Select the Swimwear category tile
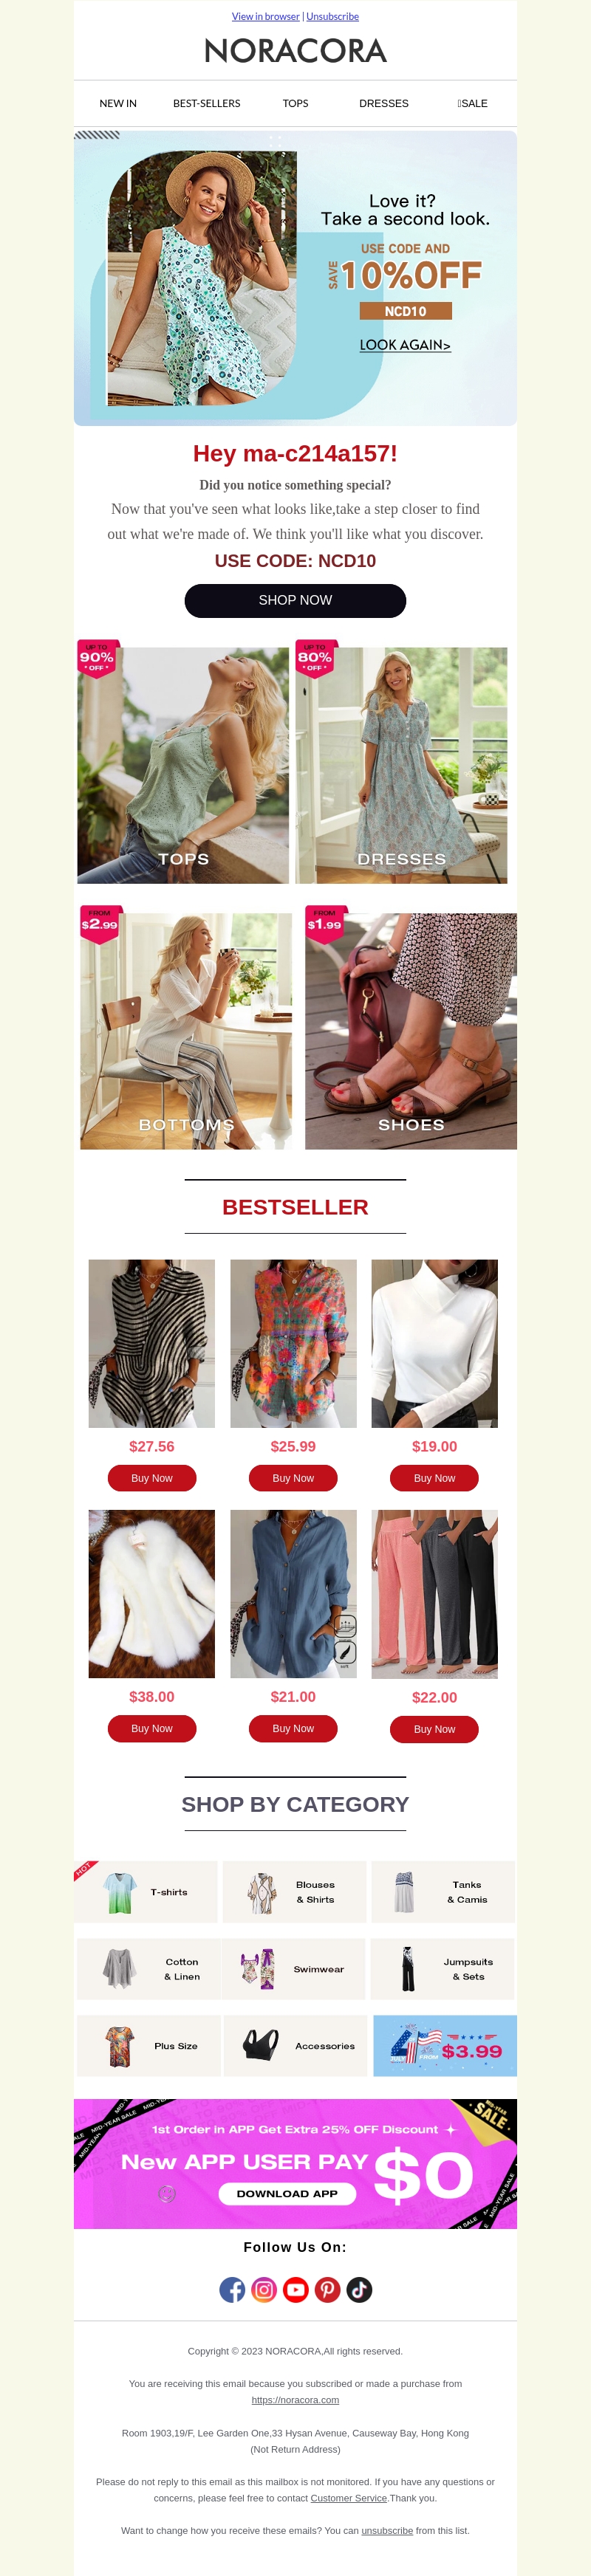Image resolution: width=591 pixels, height=2576 pixels. coord(293,1969)
